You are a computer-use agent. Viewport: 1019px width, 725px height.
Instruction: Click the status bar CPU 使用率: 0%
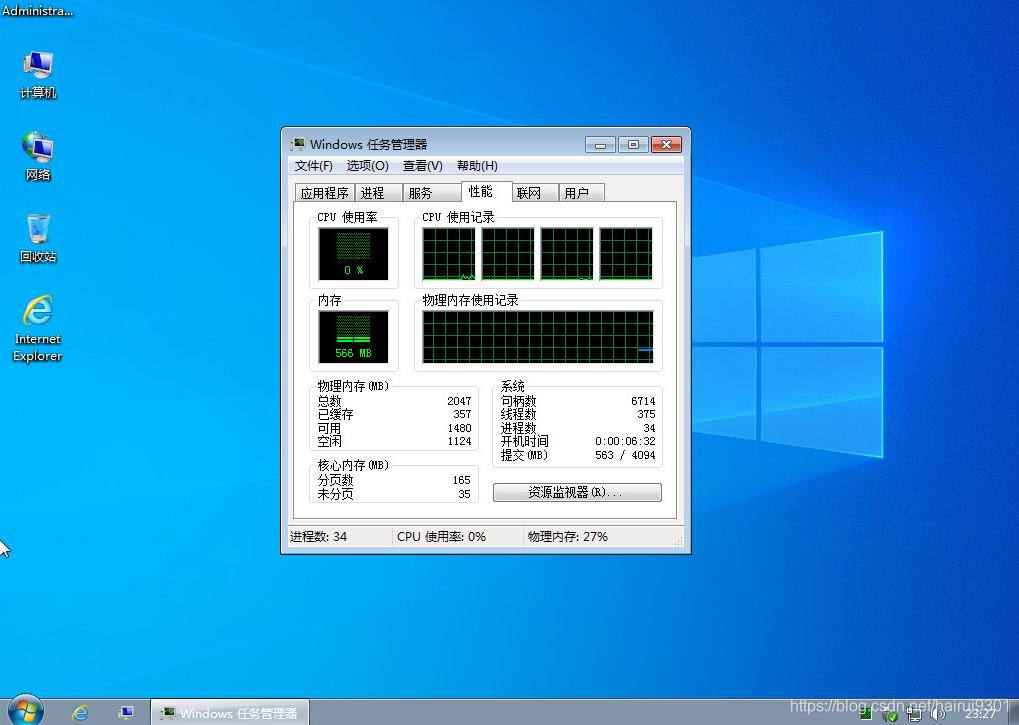[441, 537]
